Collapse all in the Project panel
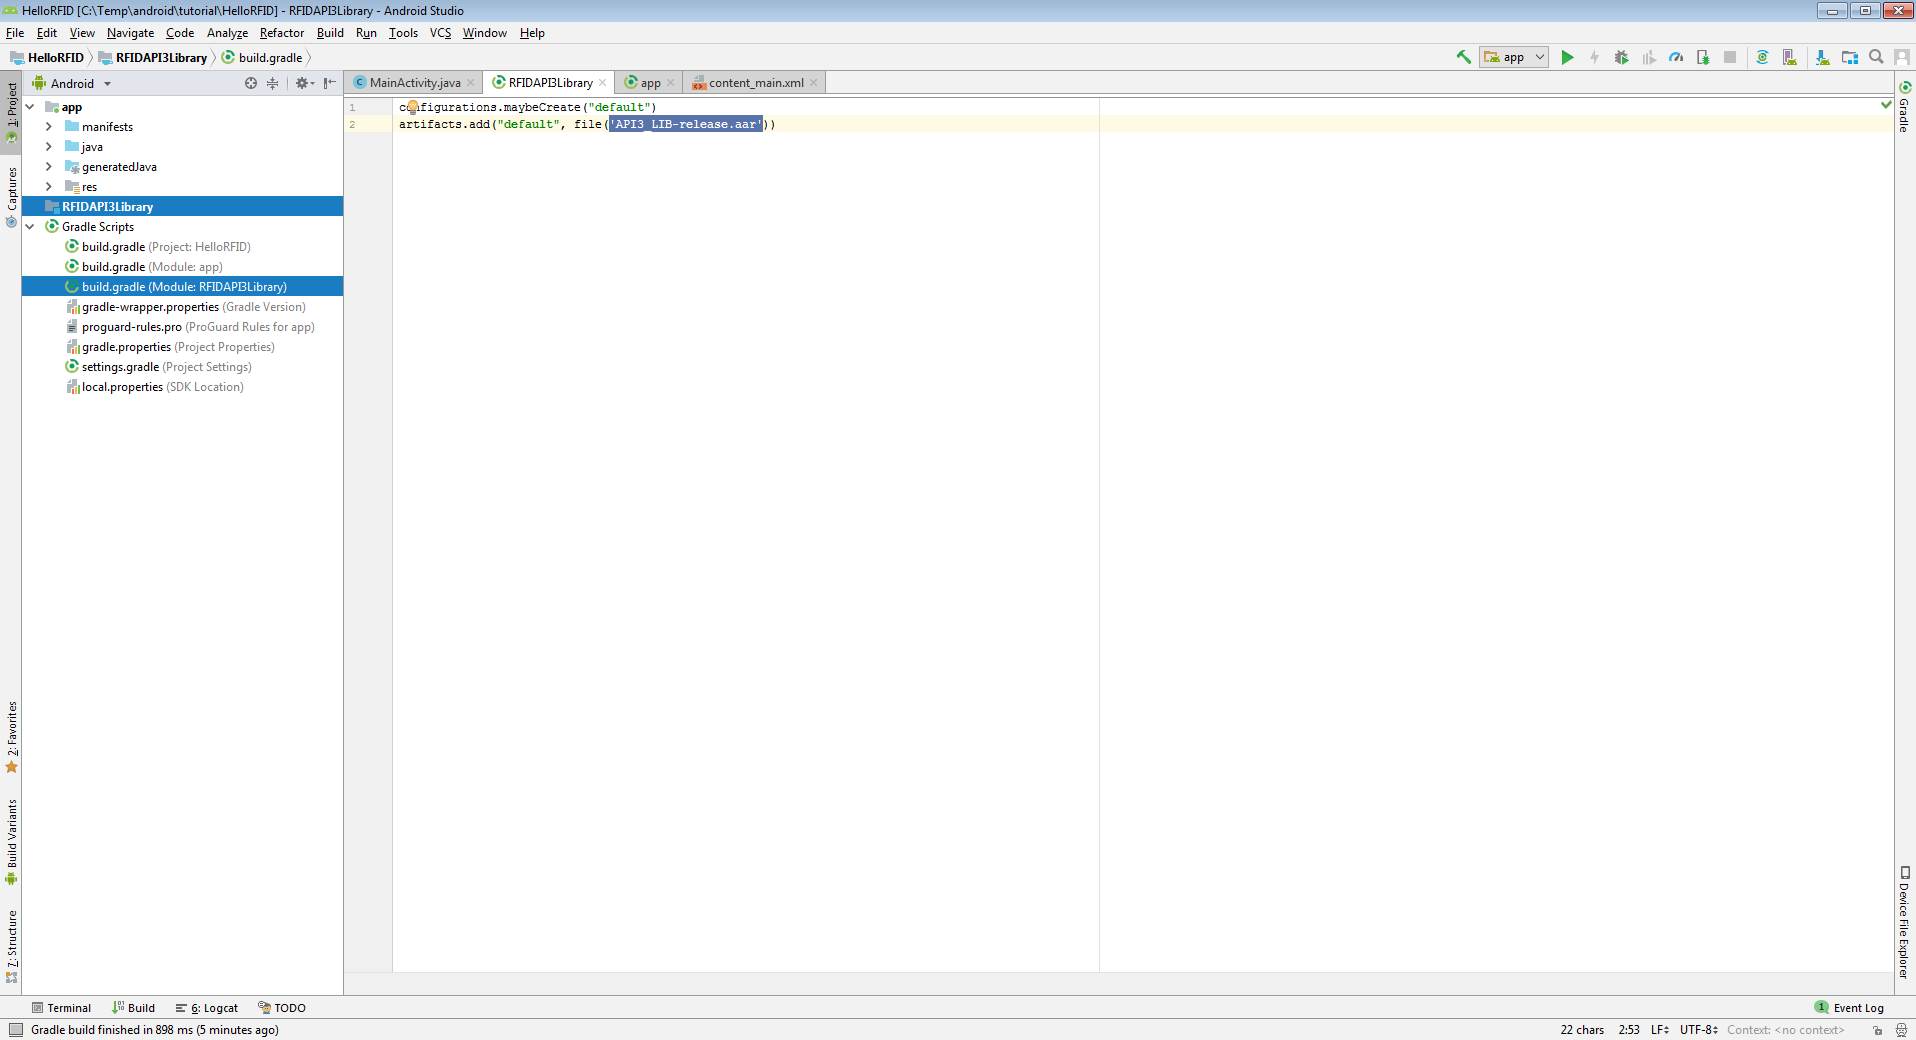 (272, 84)
